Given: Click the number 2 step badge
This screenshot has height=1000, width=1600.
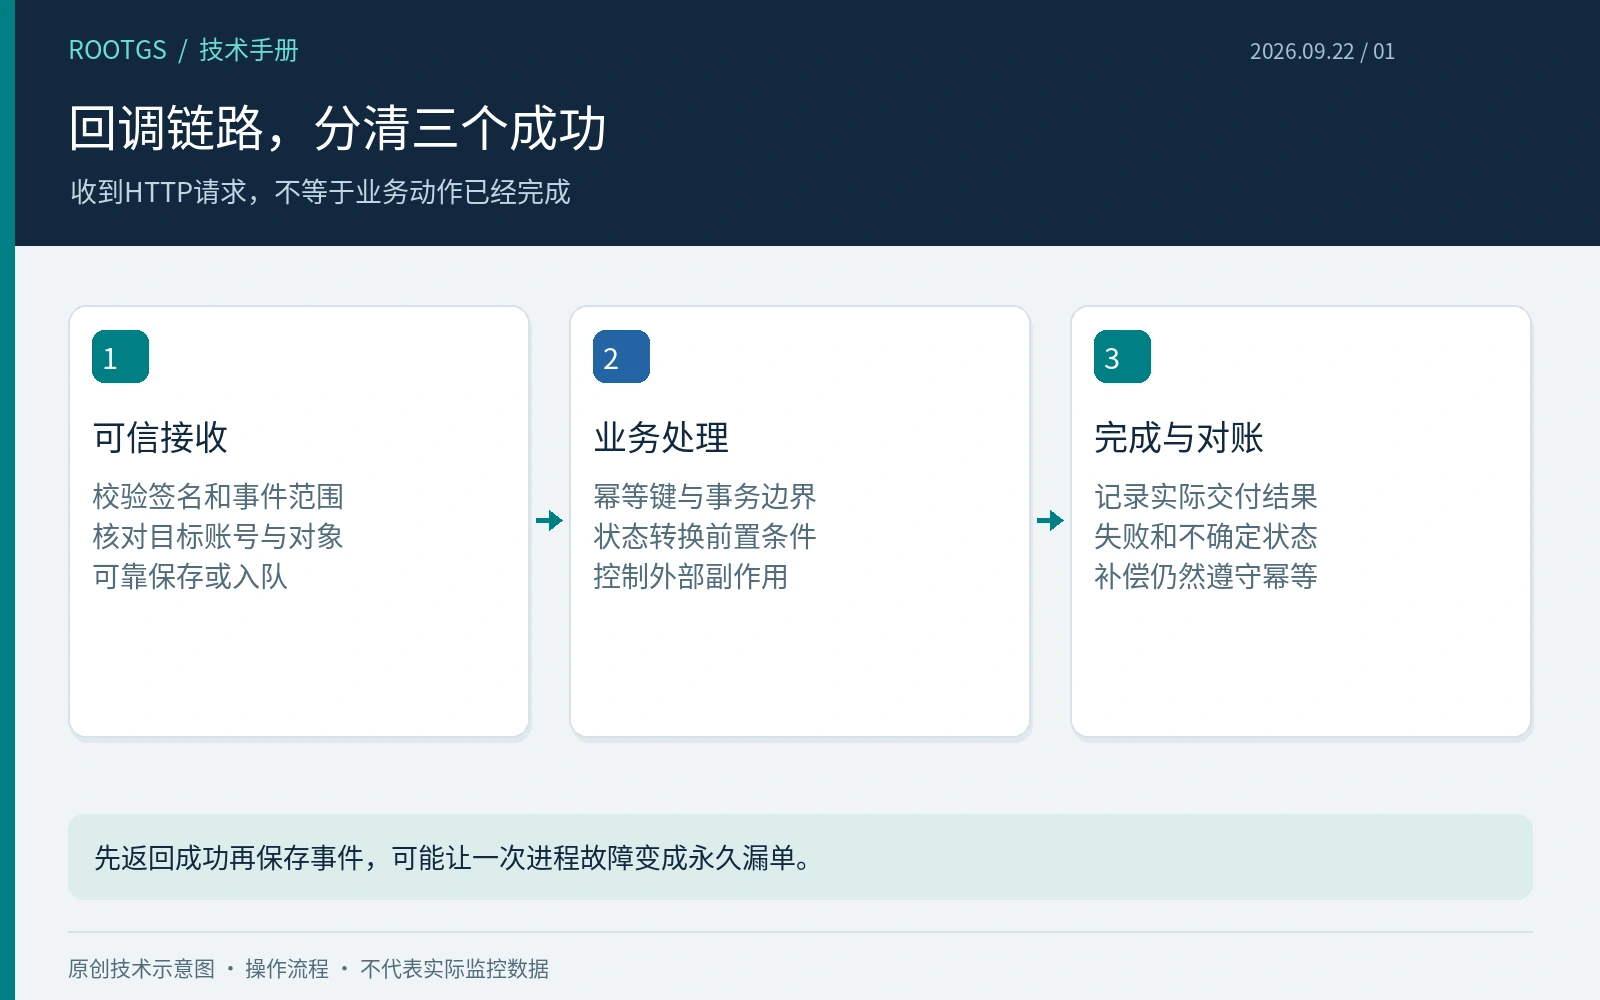Looking at the screenshot, I should (x=621, y=357).
